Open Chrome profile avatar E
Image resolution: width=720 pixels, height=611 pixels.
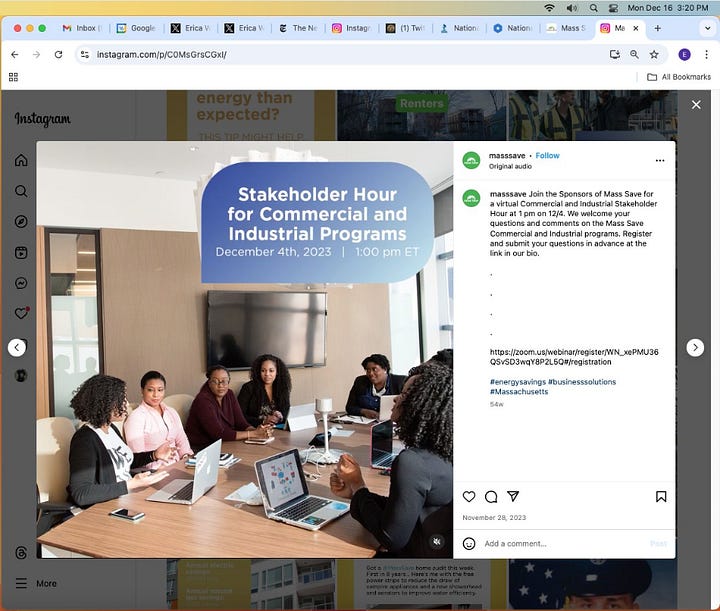(684, 55)
